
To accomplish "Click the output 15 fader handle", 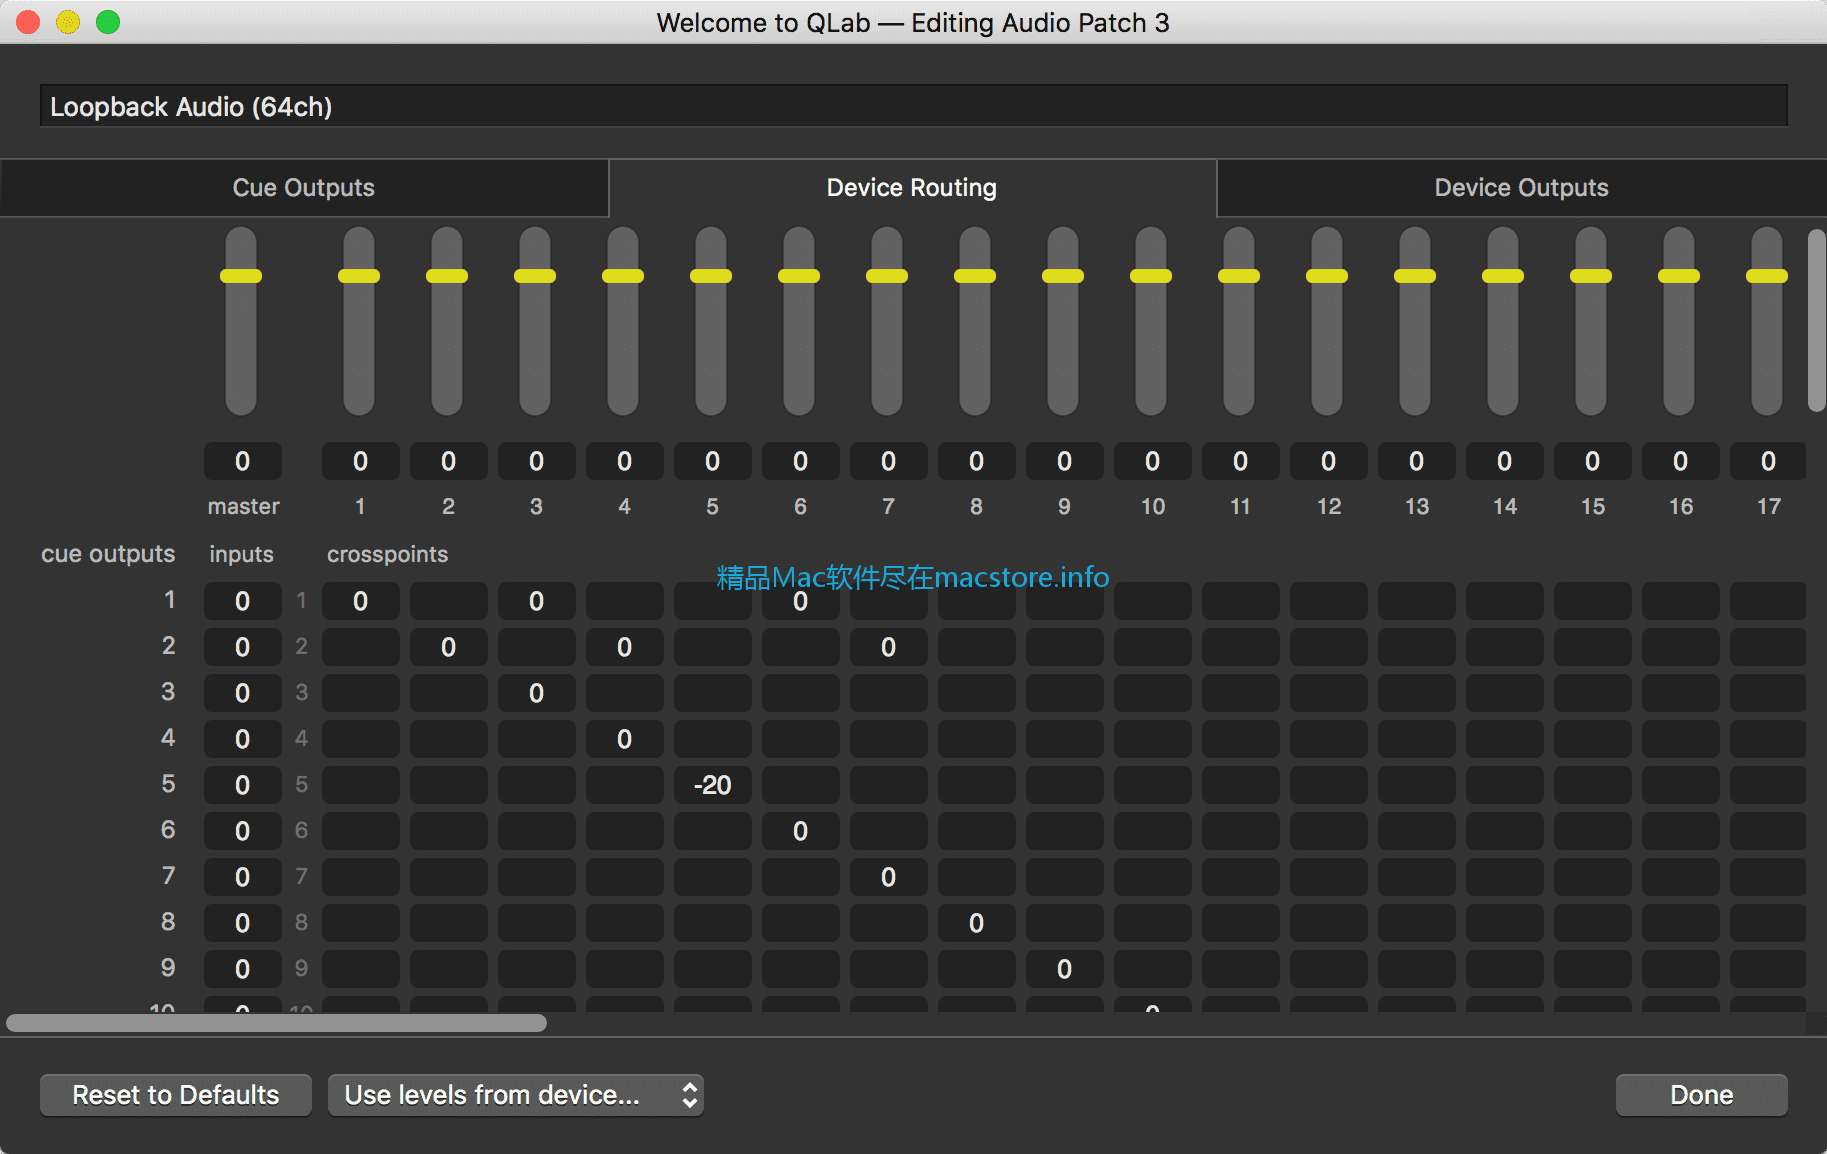I will [1591, 276].
